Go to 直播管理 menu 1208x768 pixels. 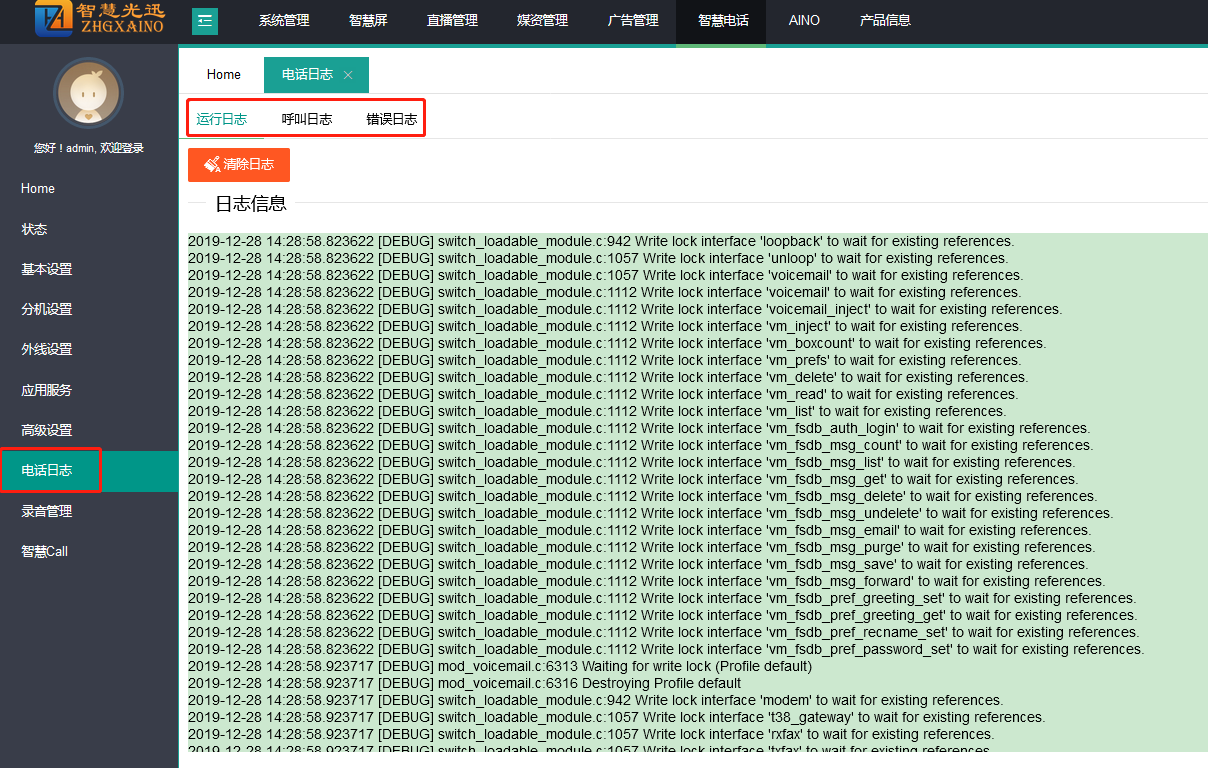[452, 21]
